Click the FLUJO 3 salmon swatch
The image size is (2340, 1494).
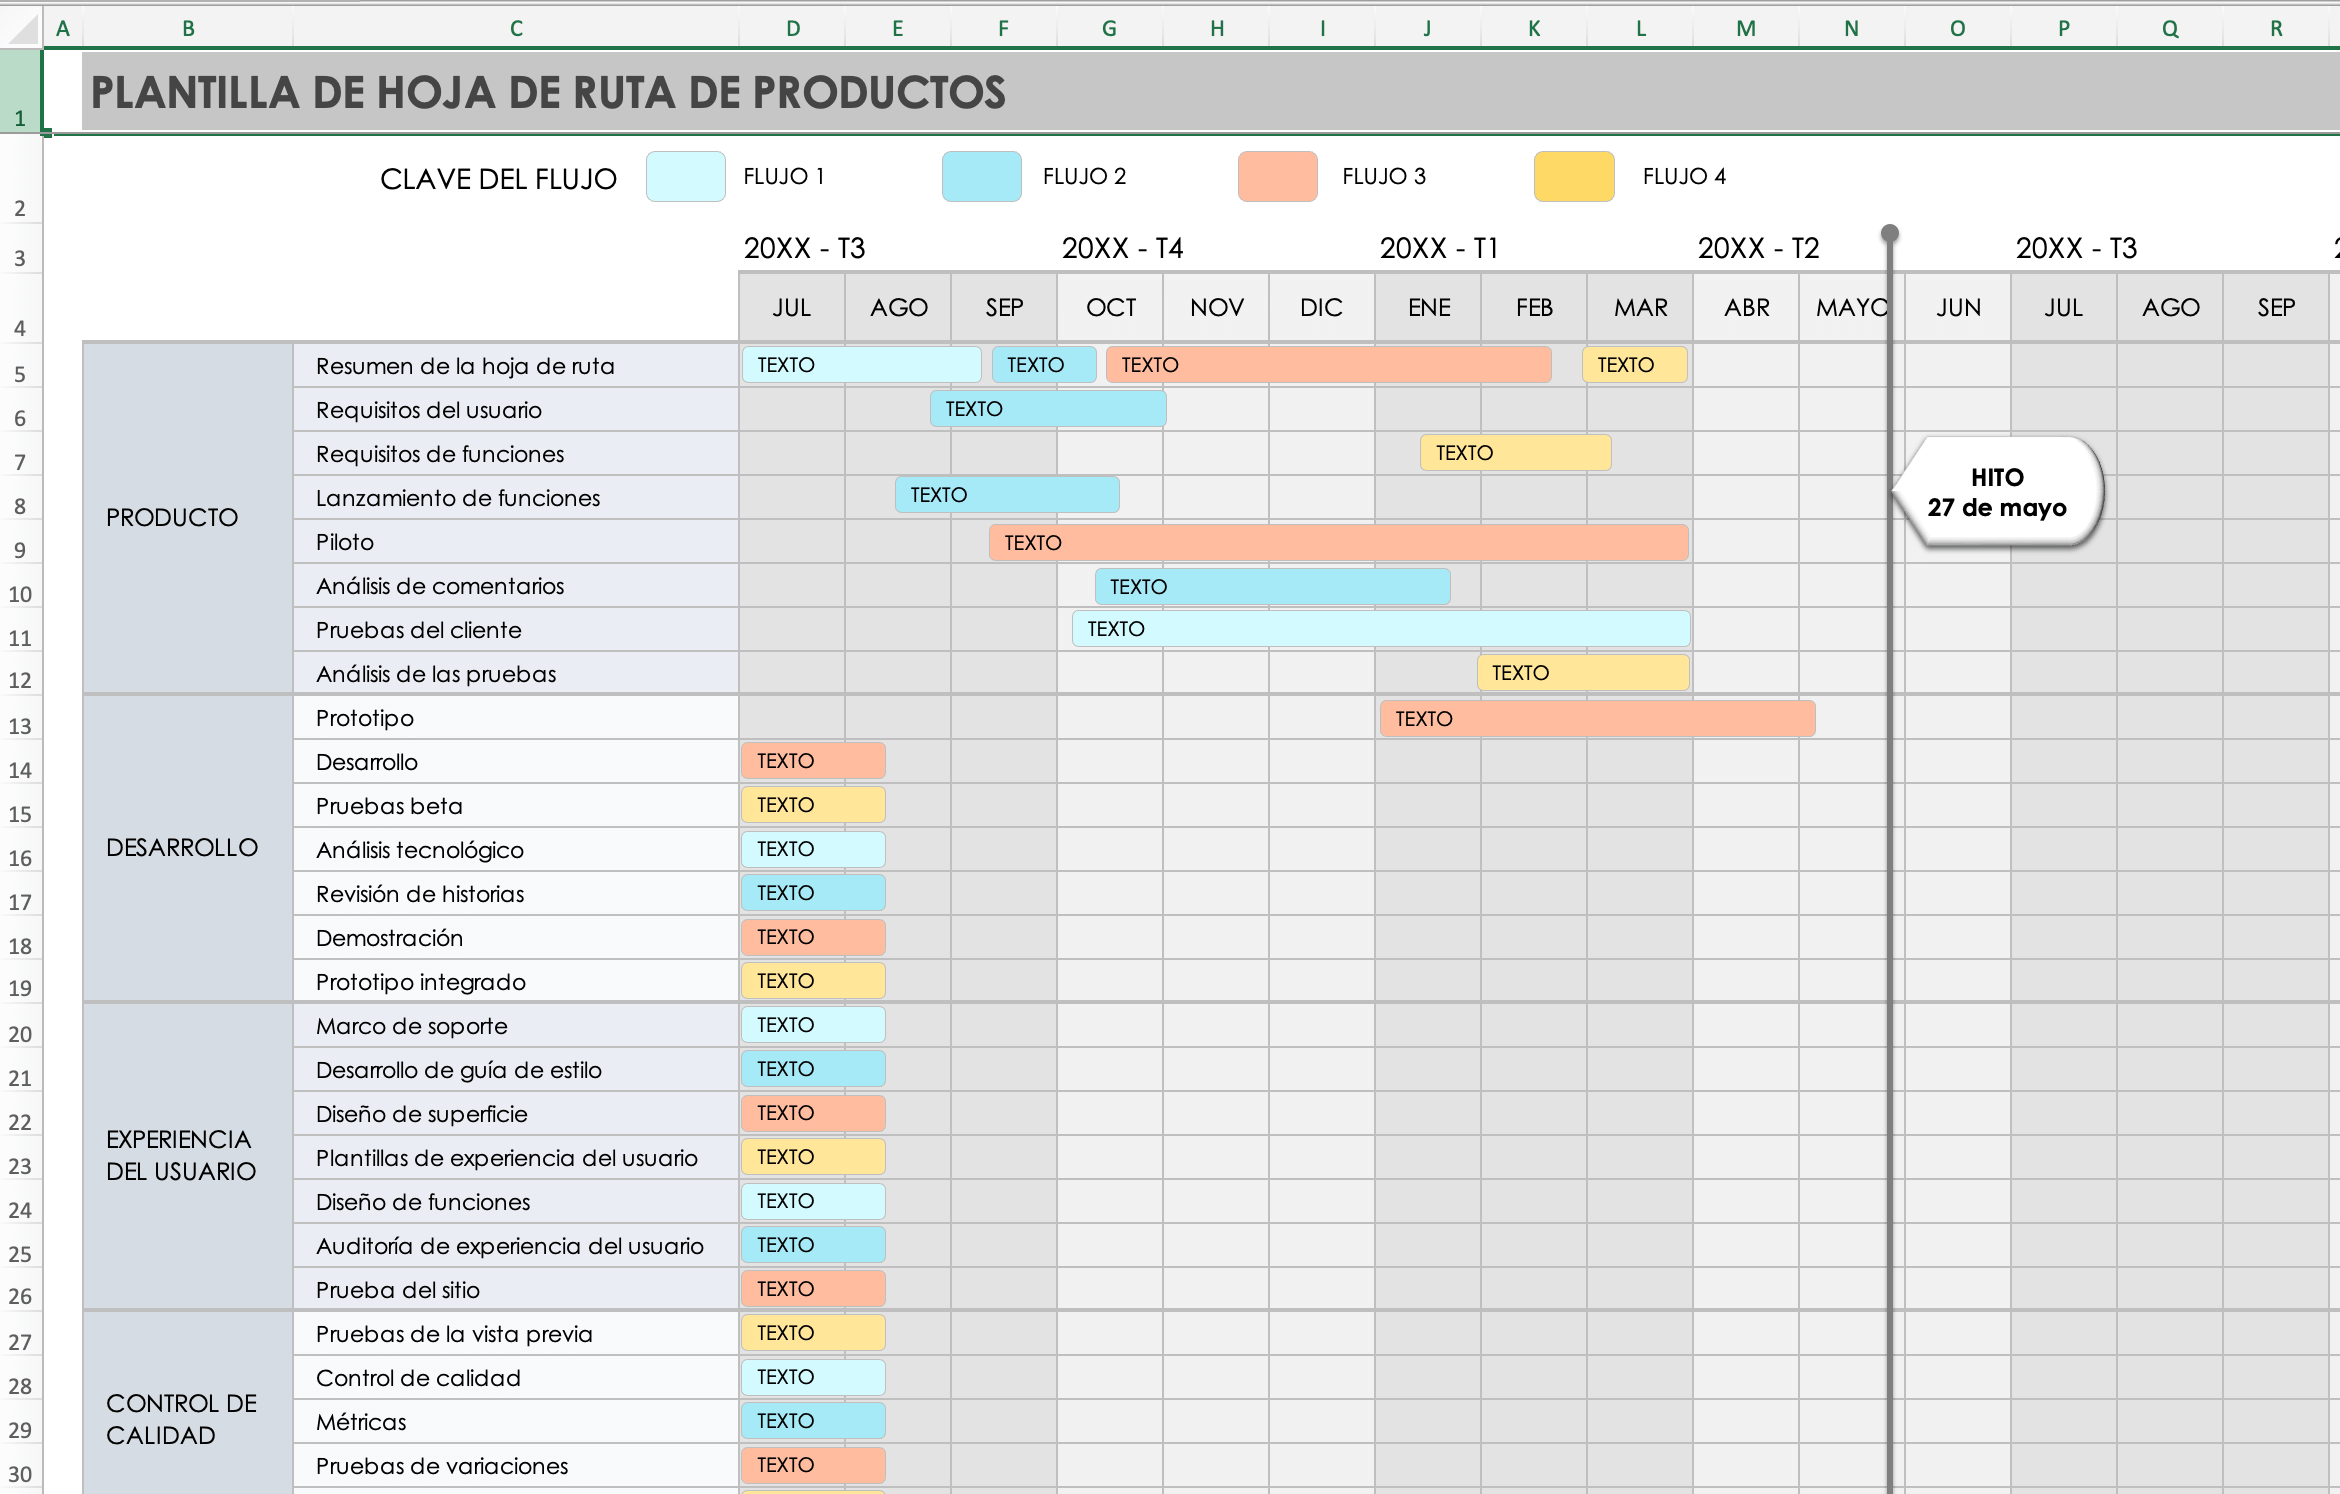[1278, 177]
